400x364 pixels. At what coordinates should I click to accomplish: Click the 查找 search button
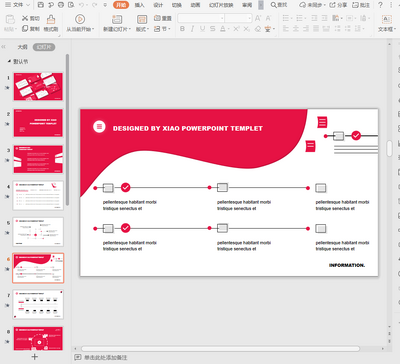(x=279, y=5)
